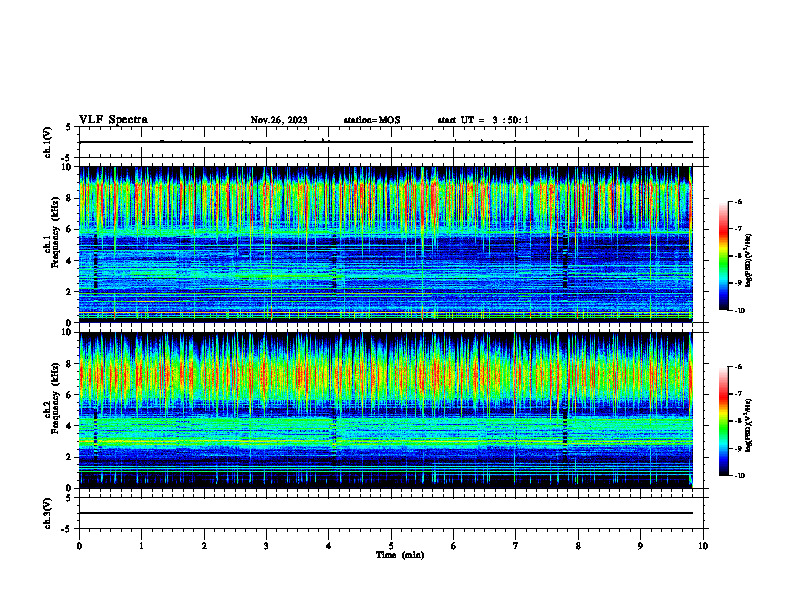Click tick label "5" on the Time axis
The height and width of the screenshot is (612, 792).
coord(391,546)
